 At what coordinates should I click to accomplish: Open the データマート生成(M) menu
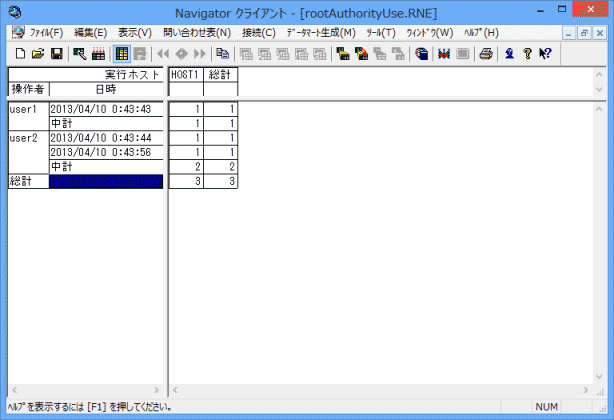pyautogui.click(x=320, y=33)
